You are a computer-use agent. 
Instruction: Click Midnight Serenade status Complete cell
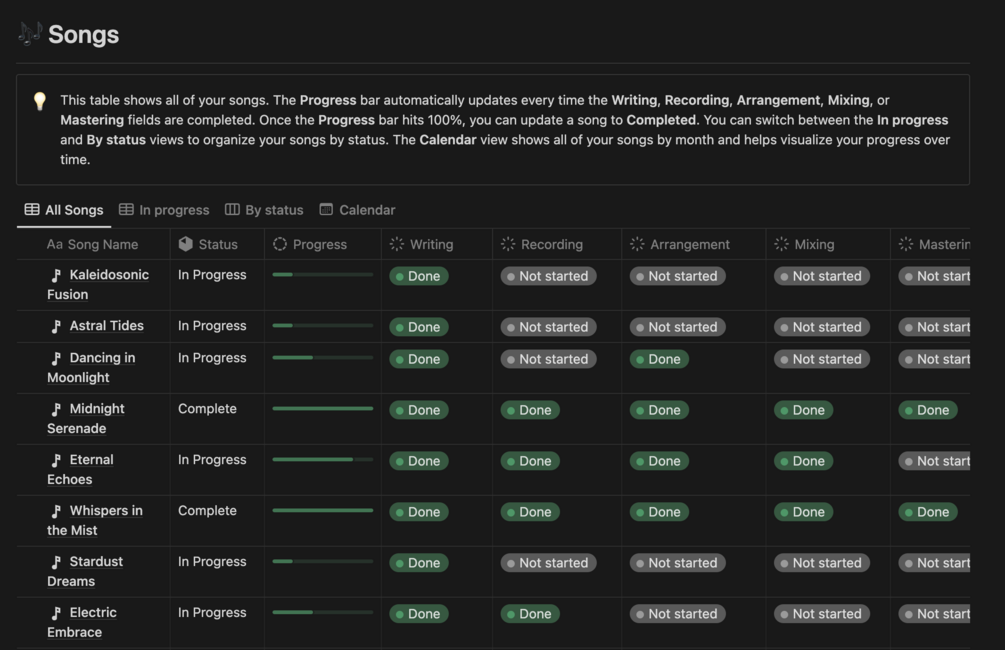217,419
